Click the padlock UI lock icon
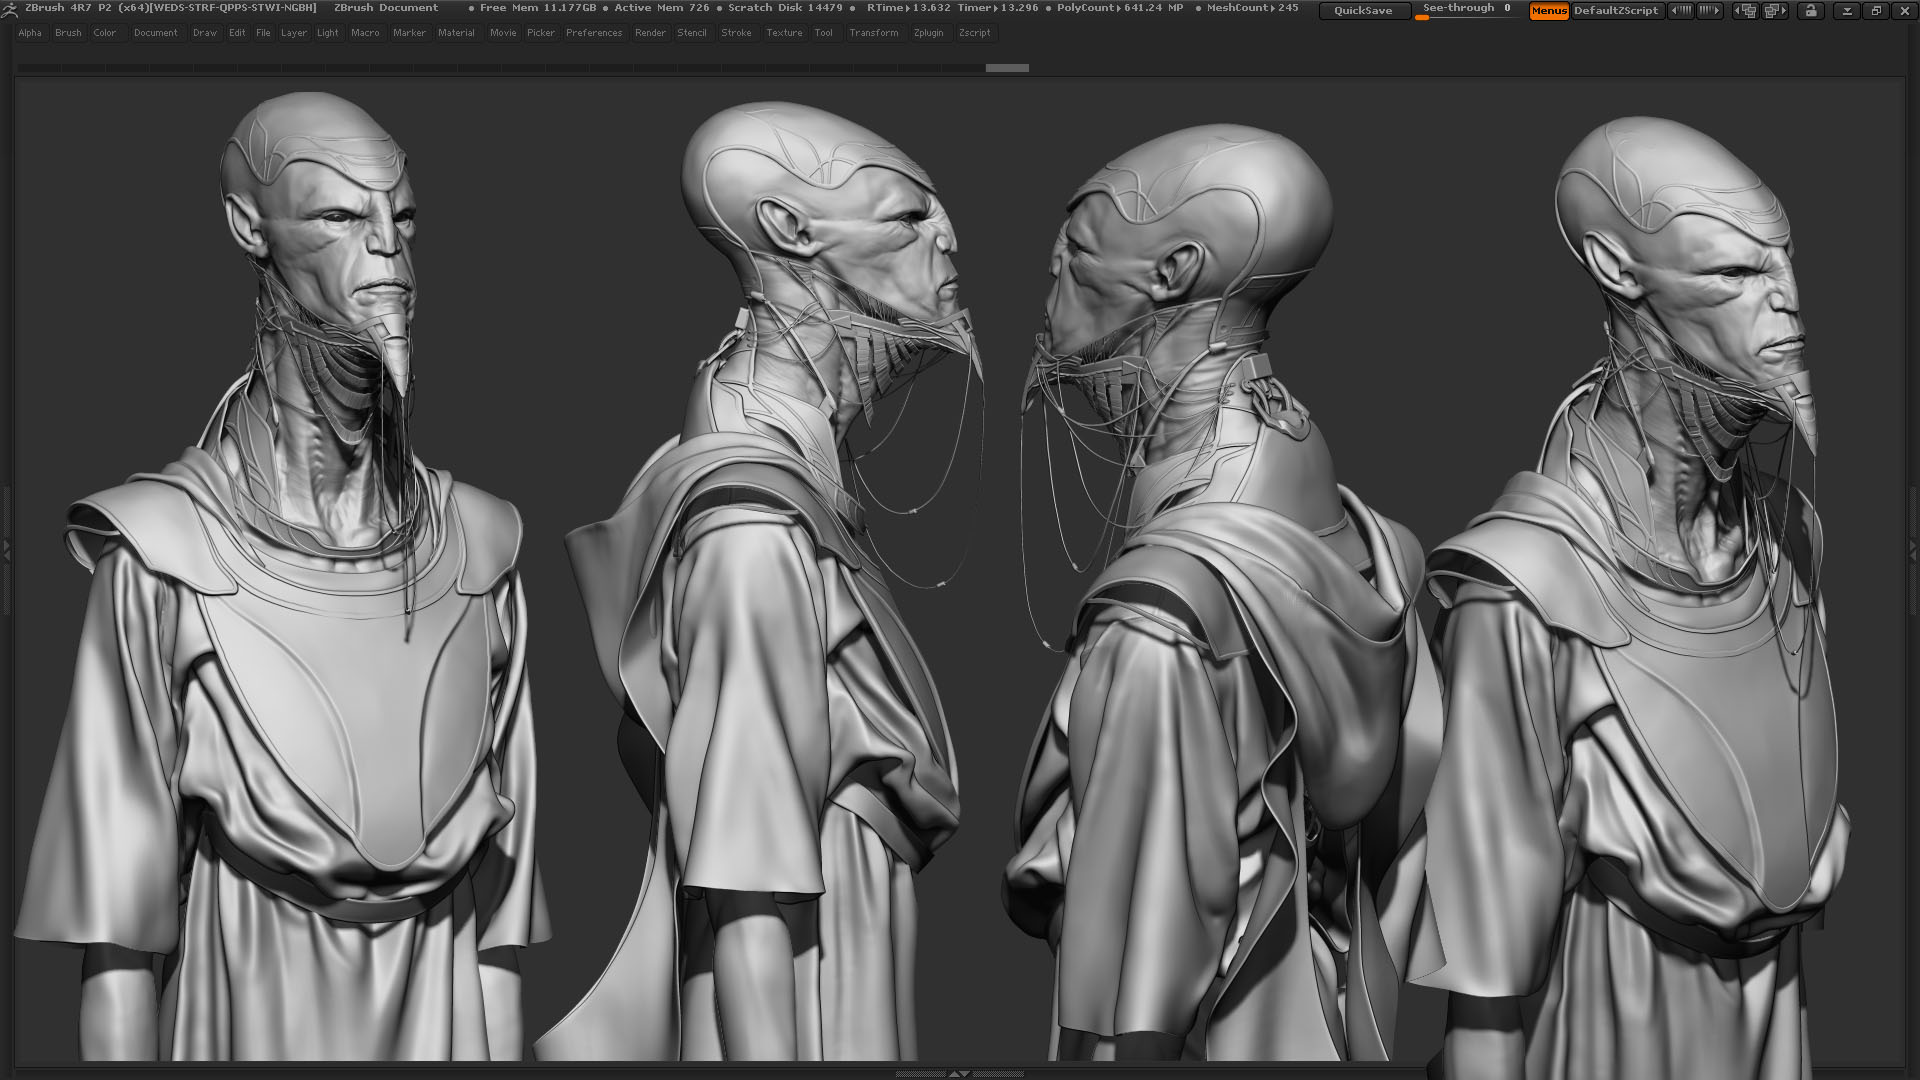The image size is (1920, 1080). [x=1811, y=11]
